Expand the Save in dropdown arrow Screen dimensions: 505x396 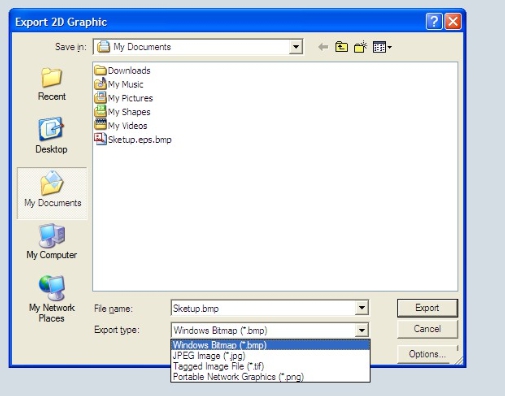tap(296, 47)
